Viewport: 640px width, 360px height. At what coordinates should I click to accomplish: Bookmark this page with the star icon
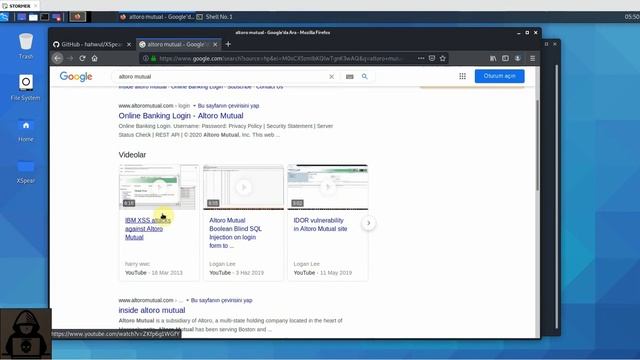pyautogui.click(x=443, y=58)
